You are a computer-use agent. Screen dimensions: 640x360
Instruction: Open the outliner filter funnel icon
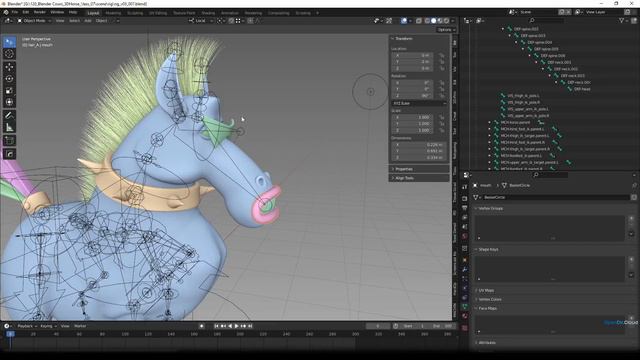point(622,20)
